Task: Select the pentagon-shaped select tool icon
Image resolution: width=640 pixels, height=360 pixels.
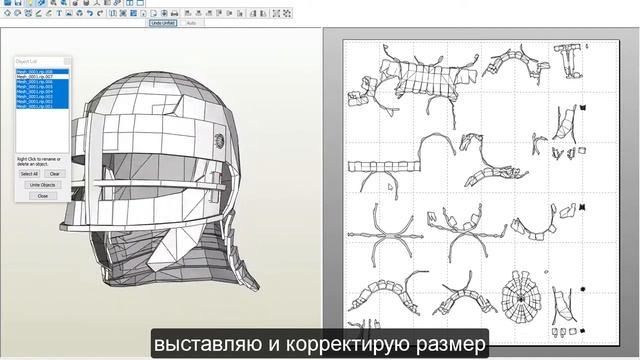Action: coord(7,13)
